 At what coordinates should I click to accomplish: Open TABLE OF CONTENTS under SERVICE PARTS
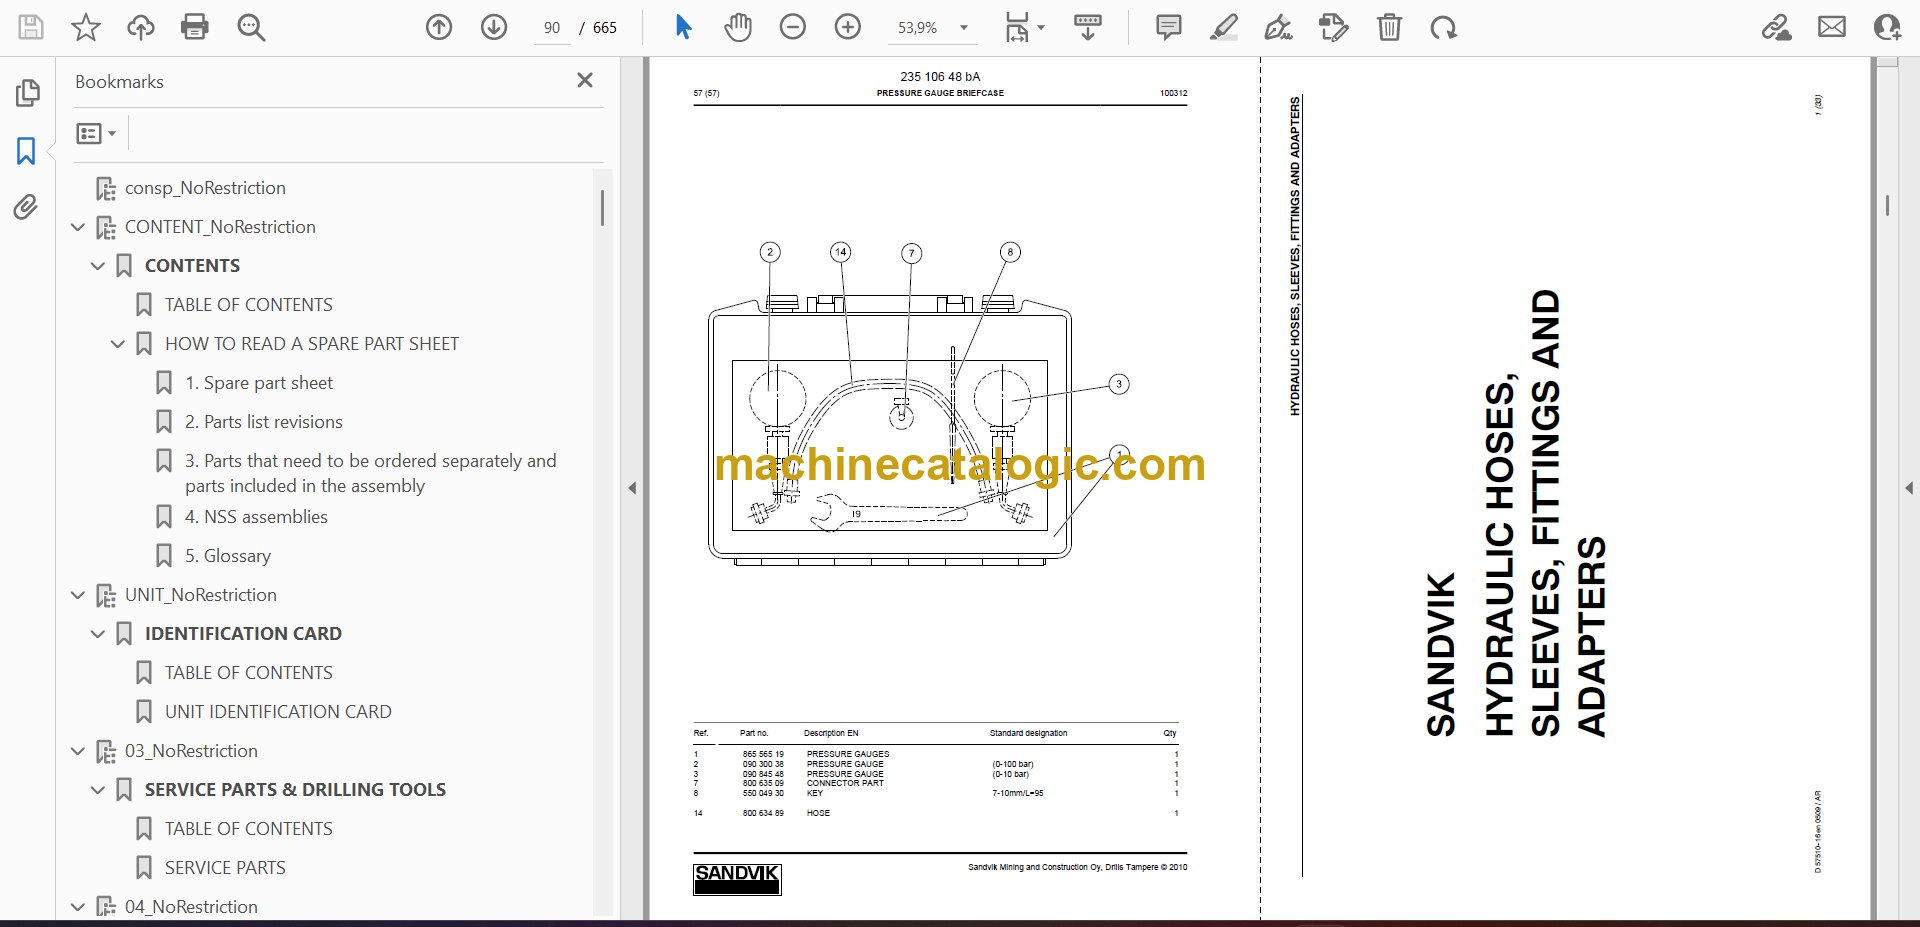pyautogui.click(x=249, y=829)
